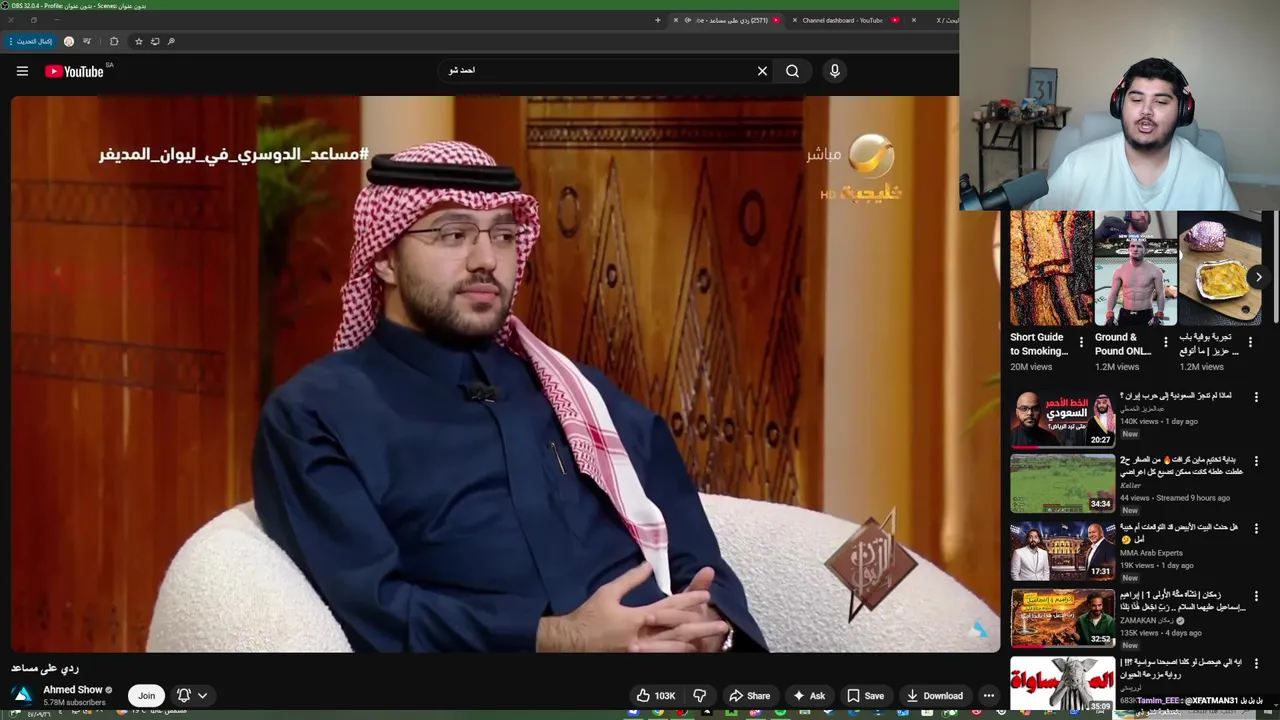Click the 5.78M subscribers text

coord(74,702)
